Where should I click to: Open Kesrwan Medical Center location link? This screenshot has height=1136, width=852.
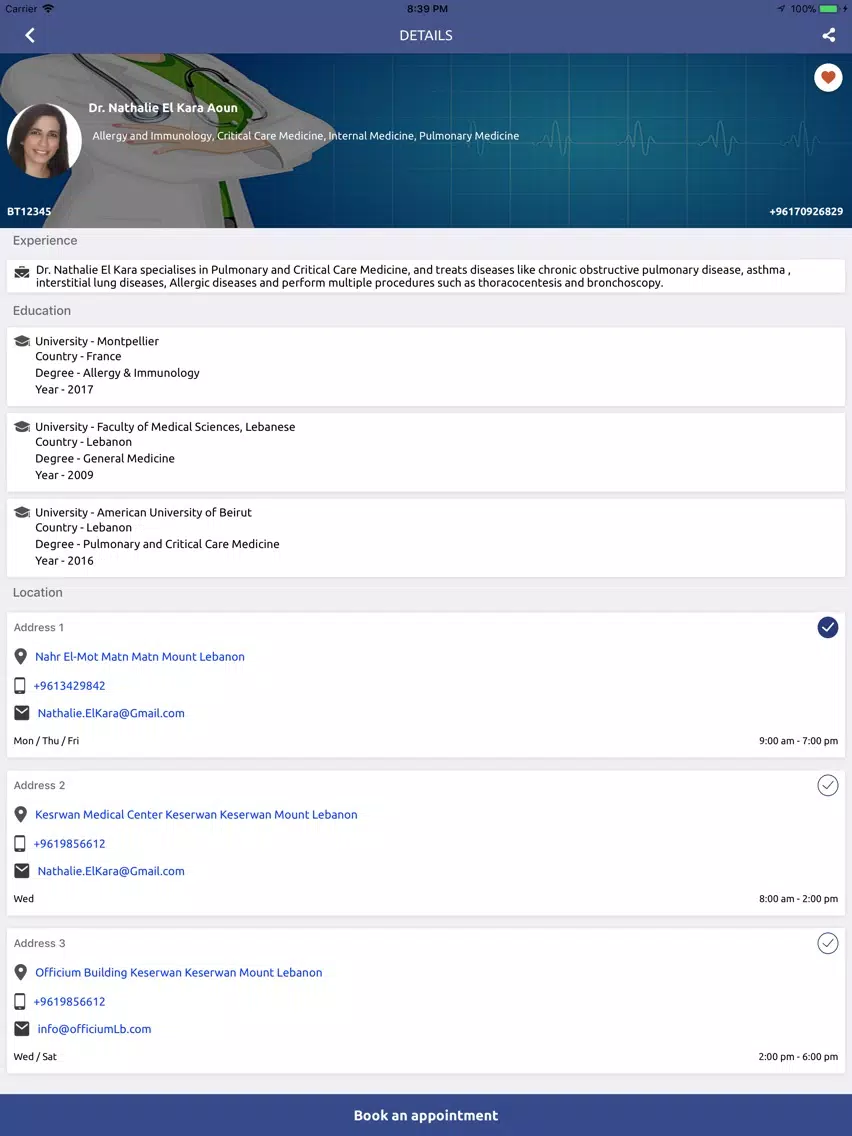(196, 814)
